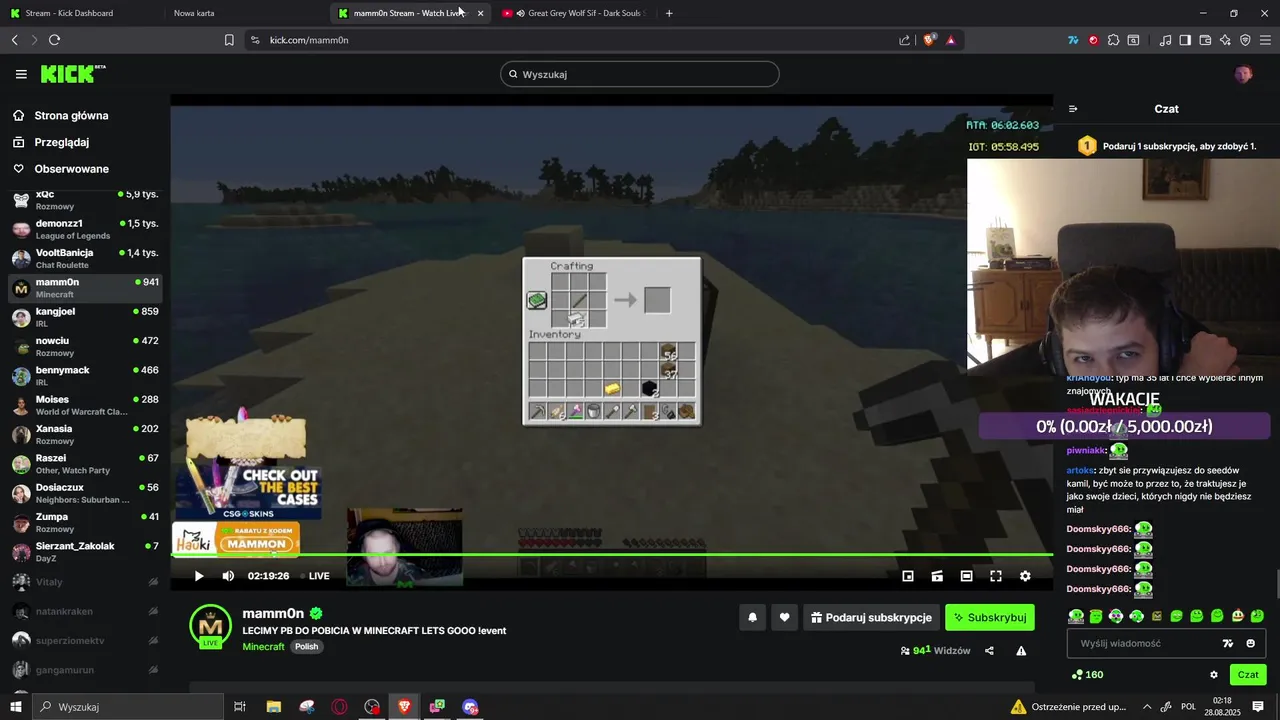Seek on the green video progress bar

pyautogui.click(x=612, y=555)
